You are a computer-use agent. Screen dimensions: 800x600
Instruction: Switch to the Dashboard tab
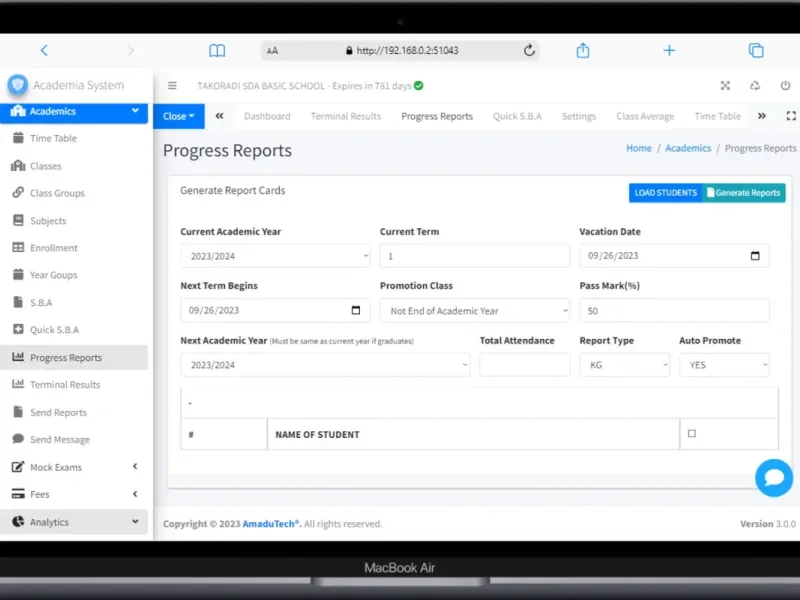click(267, 116)
